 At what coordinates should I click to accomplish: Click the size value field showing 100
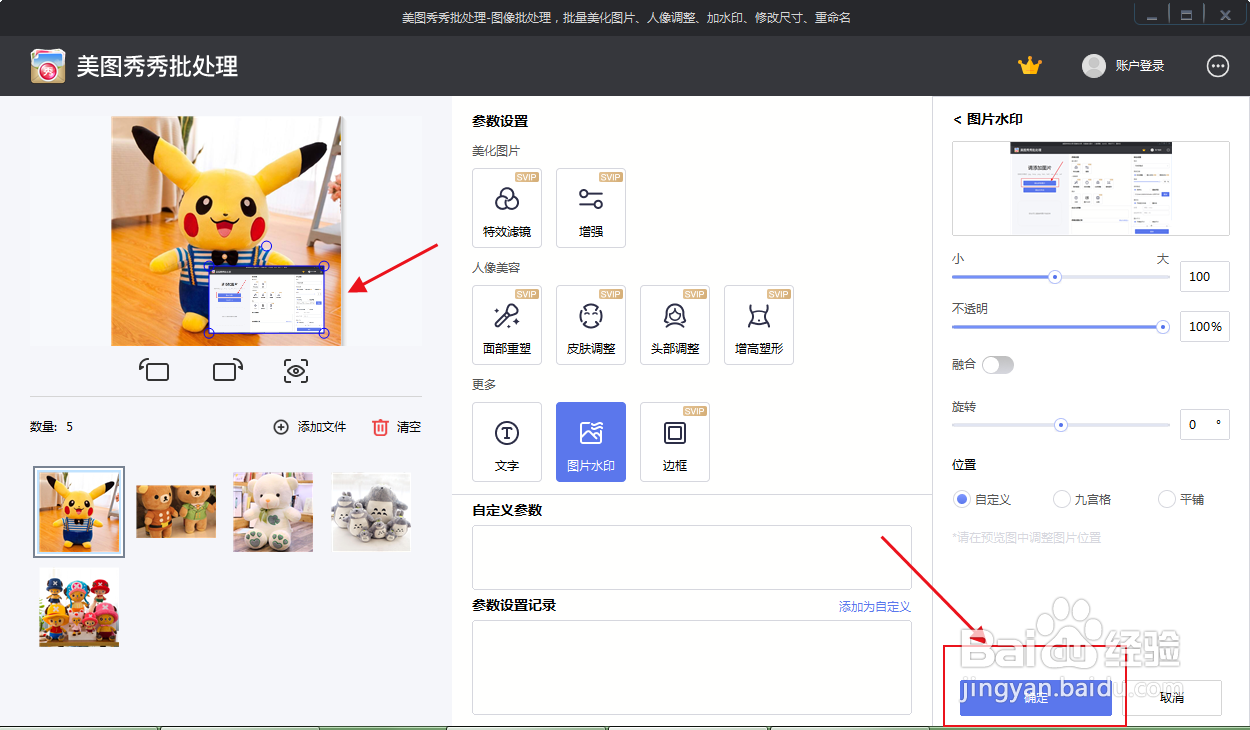point(1205,277)
